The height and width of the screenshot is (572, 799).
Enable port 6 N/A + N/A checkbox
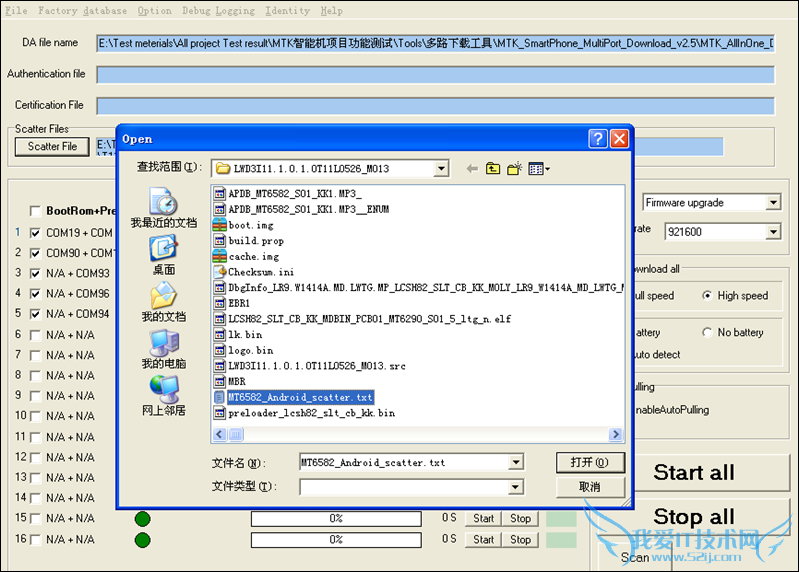coord(35,335)
